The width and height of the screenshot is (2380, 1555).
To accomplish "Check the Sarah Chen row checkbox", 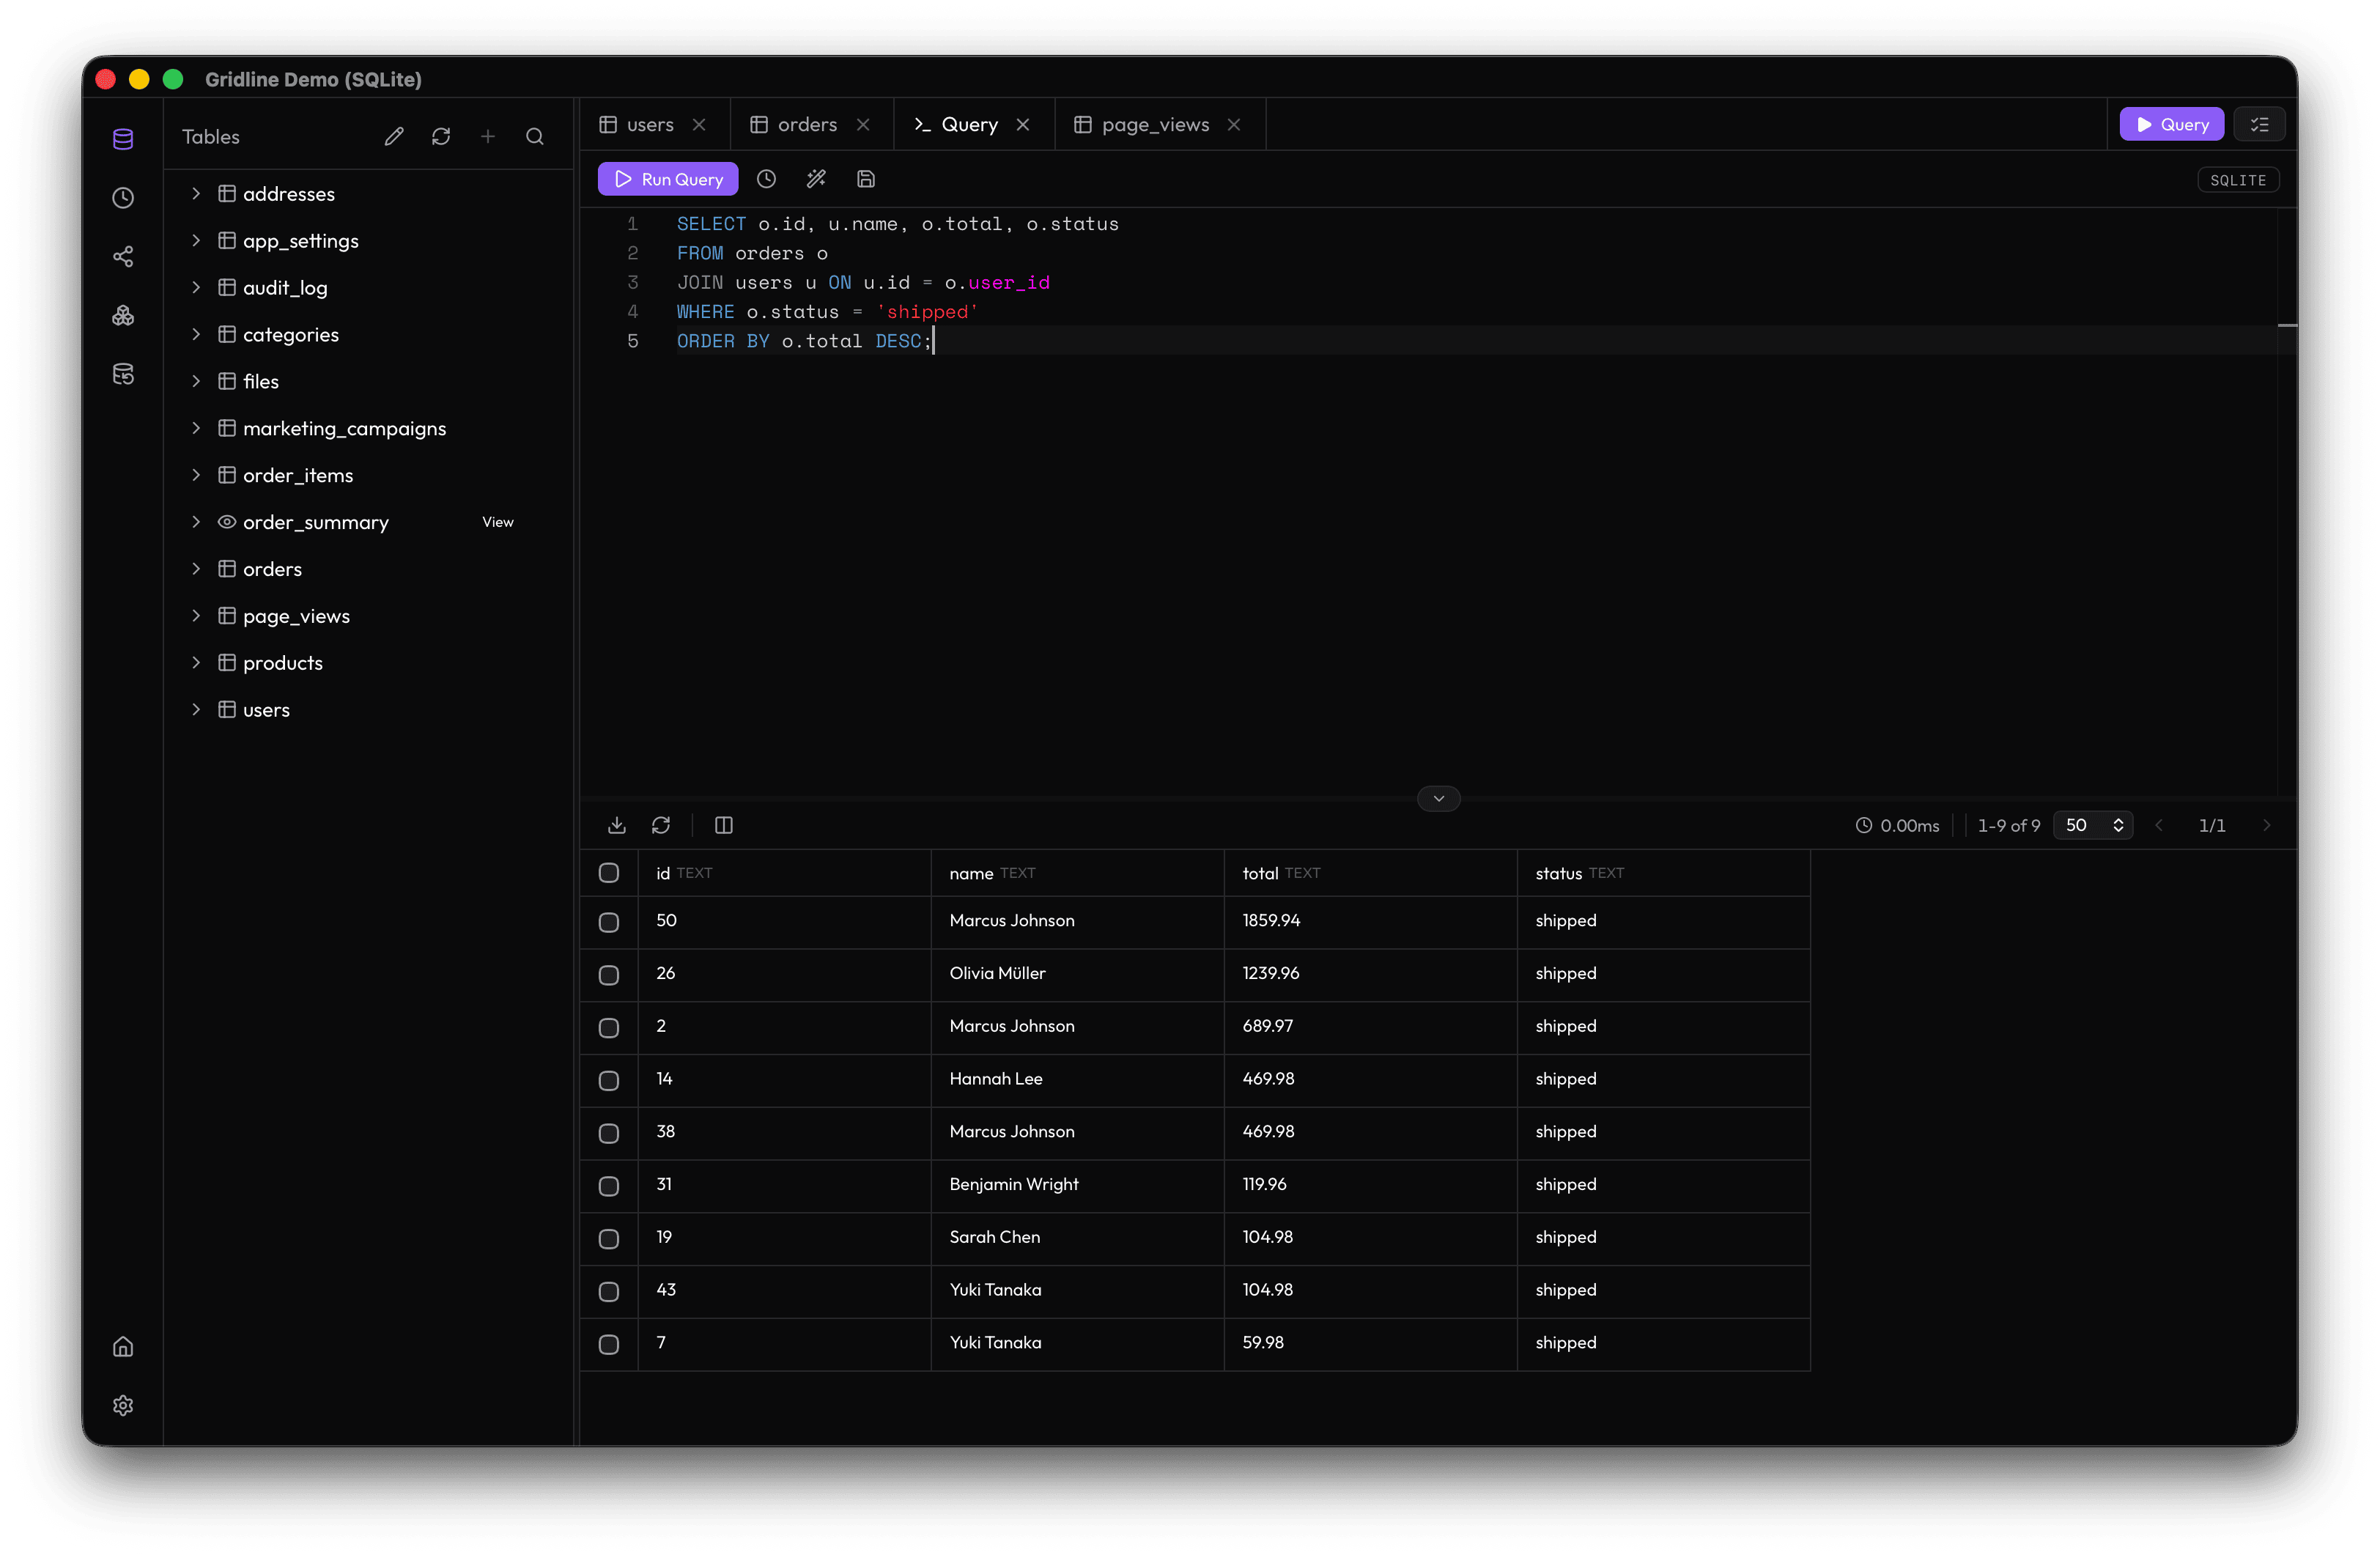I will [x=609, y=1239].
